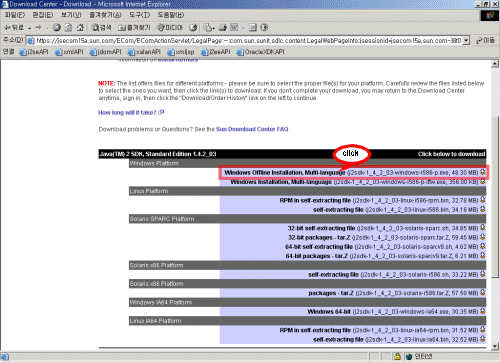Click download icon for Windows 64-bit ia64.exe row
This screenshot has height=363, width=500.
click(x=482, y=311)
